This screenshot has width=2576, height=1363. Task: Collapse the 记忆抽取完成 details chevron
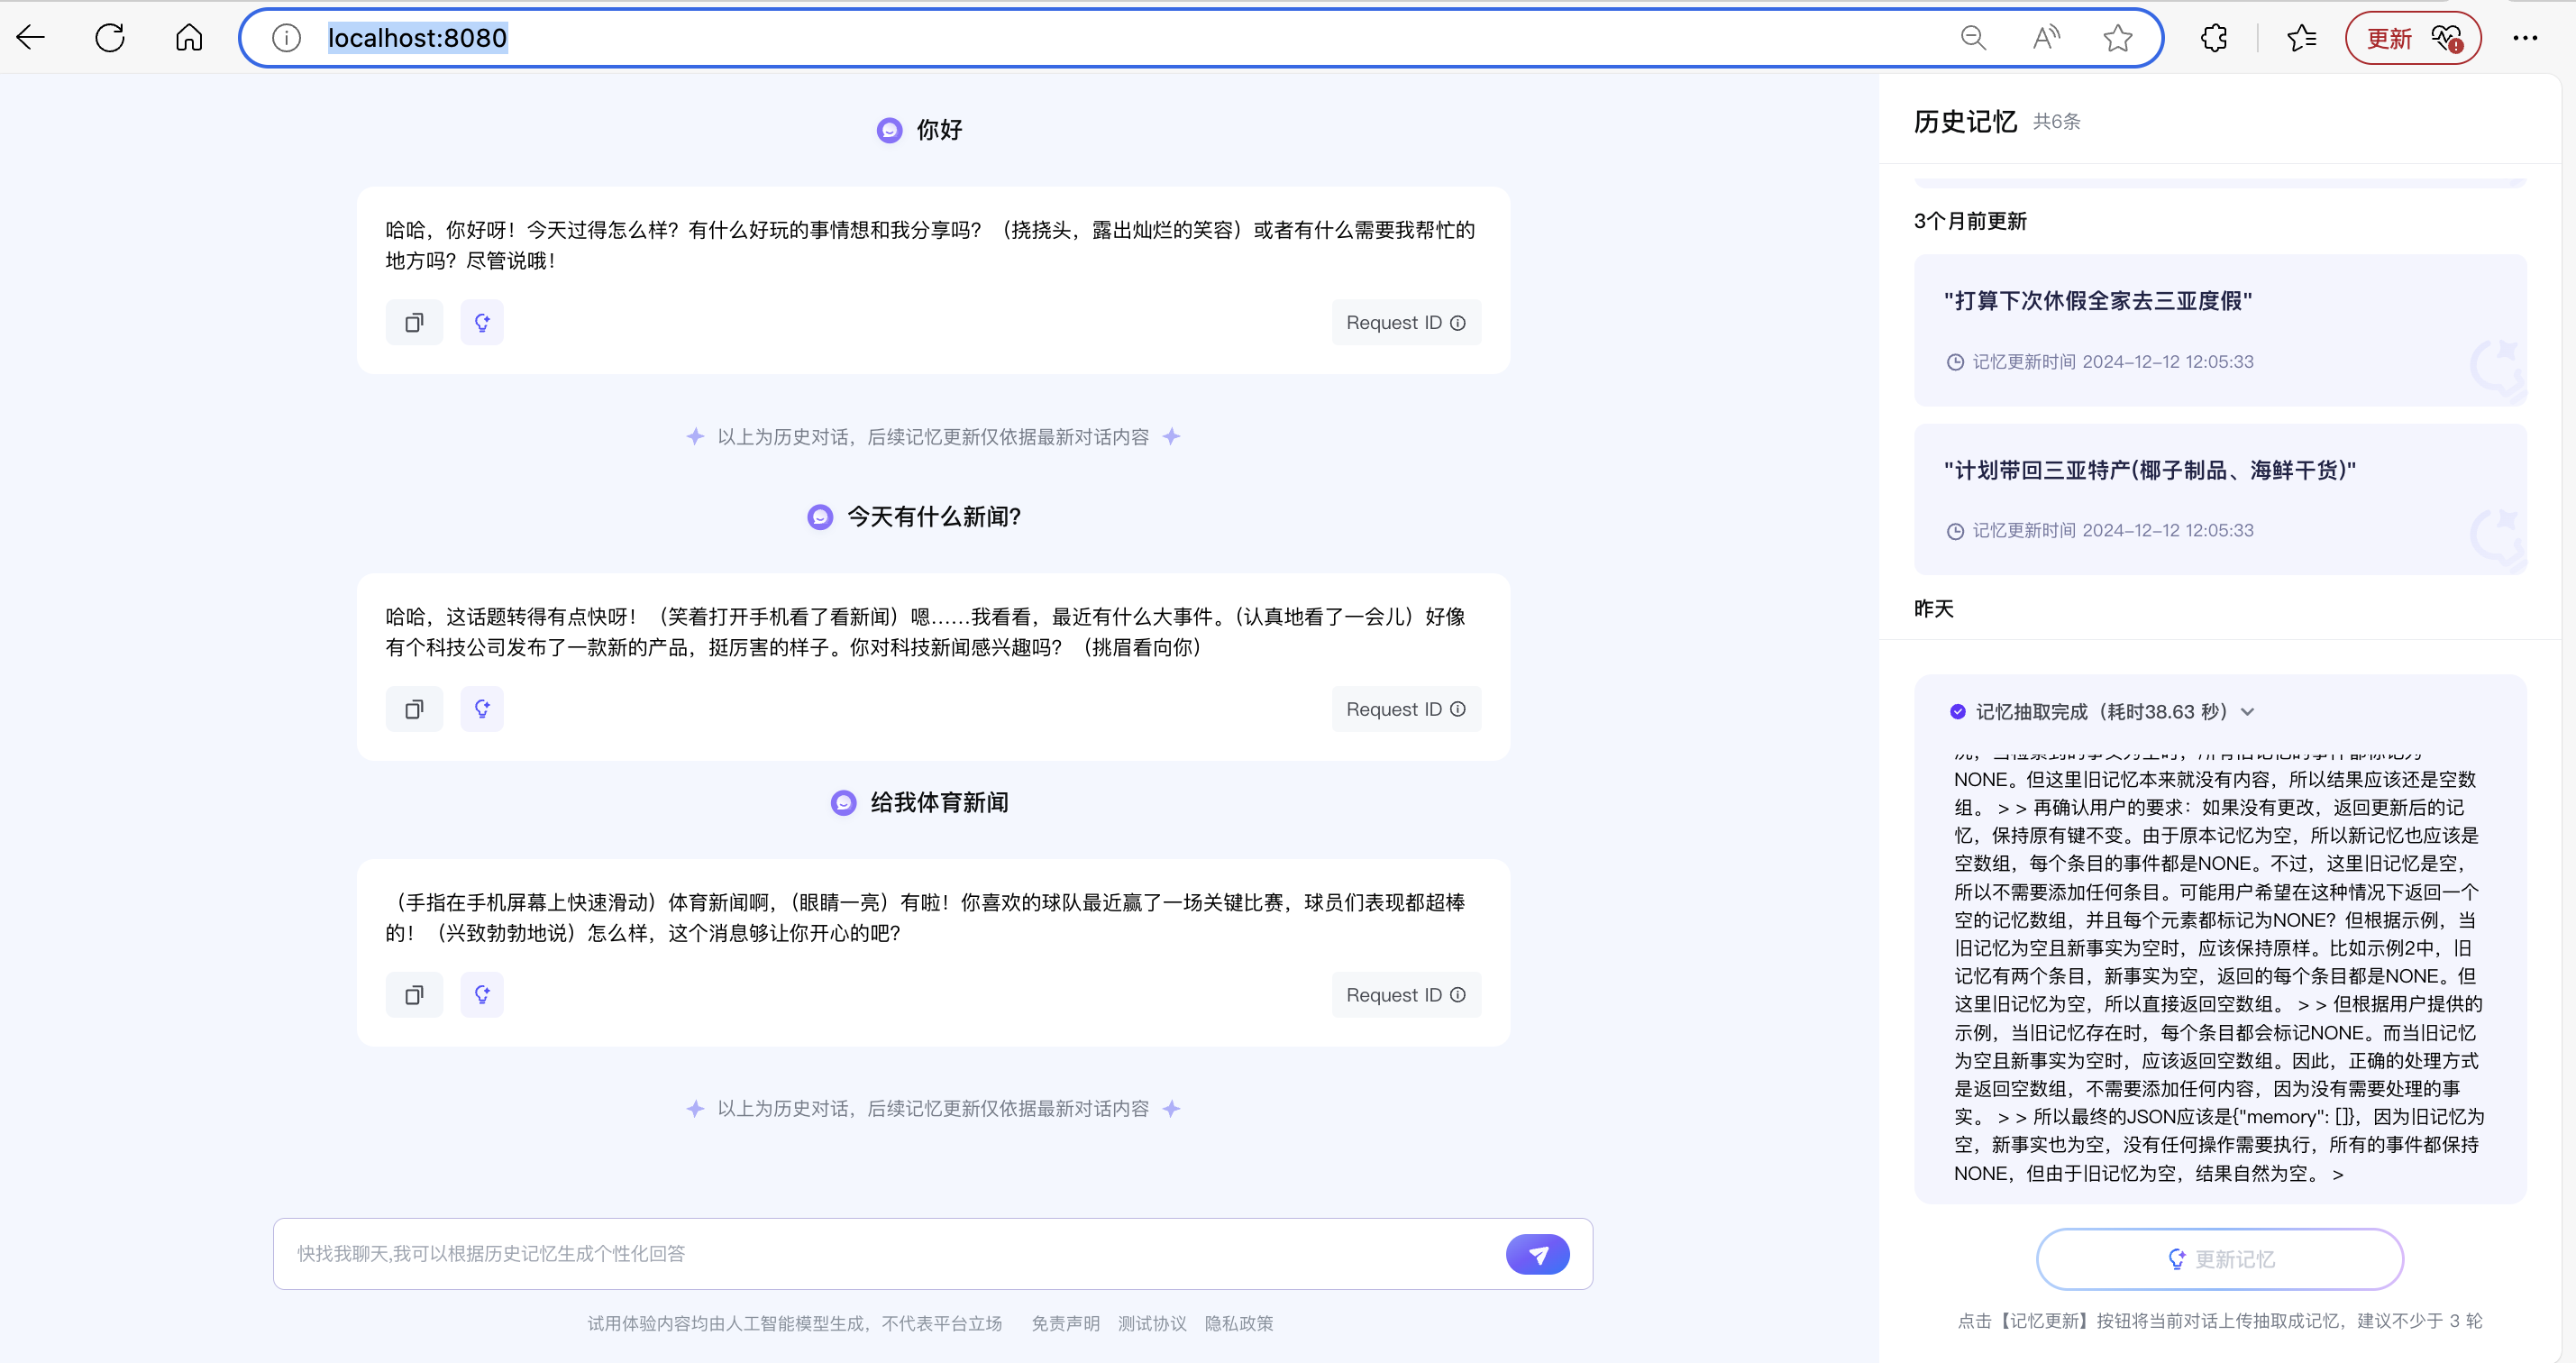point(2248,712)
